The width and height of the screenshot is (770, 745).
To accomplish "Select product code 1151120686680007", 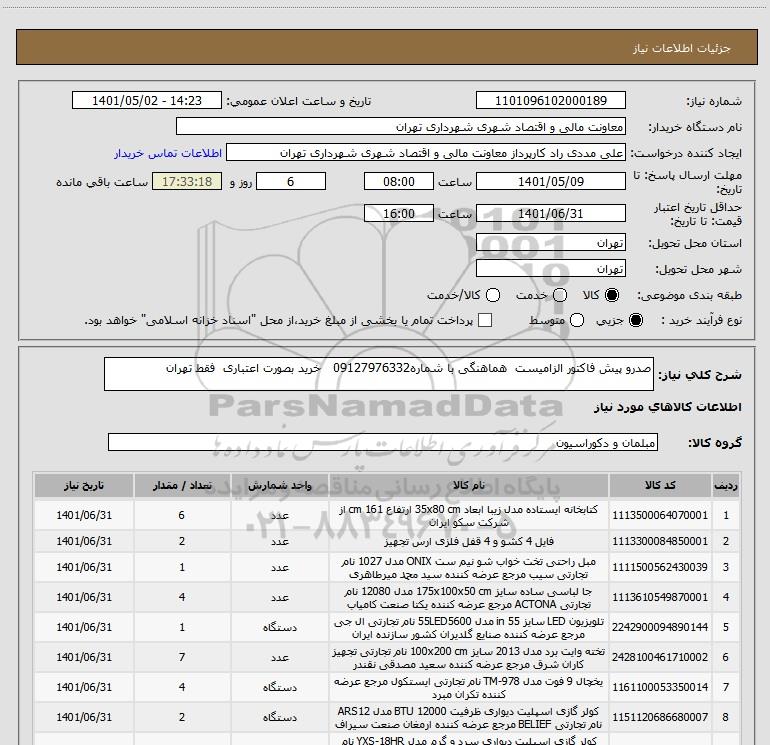I will pos(660,717).
